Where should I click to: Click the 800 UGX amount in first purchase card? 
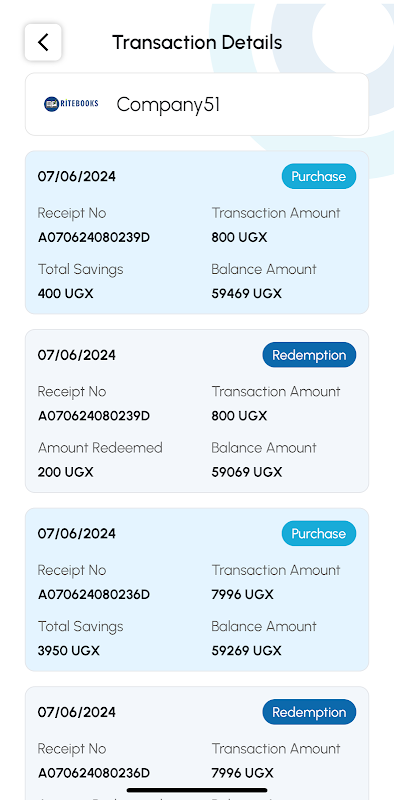tap(239, 238)
